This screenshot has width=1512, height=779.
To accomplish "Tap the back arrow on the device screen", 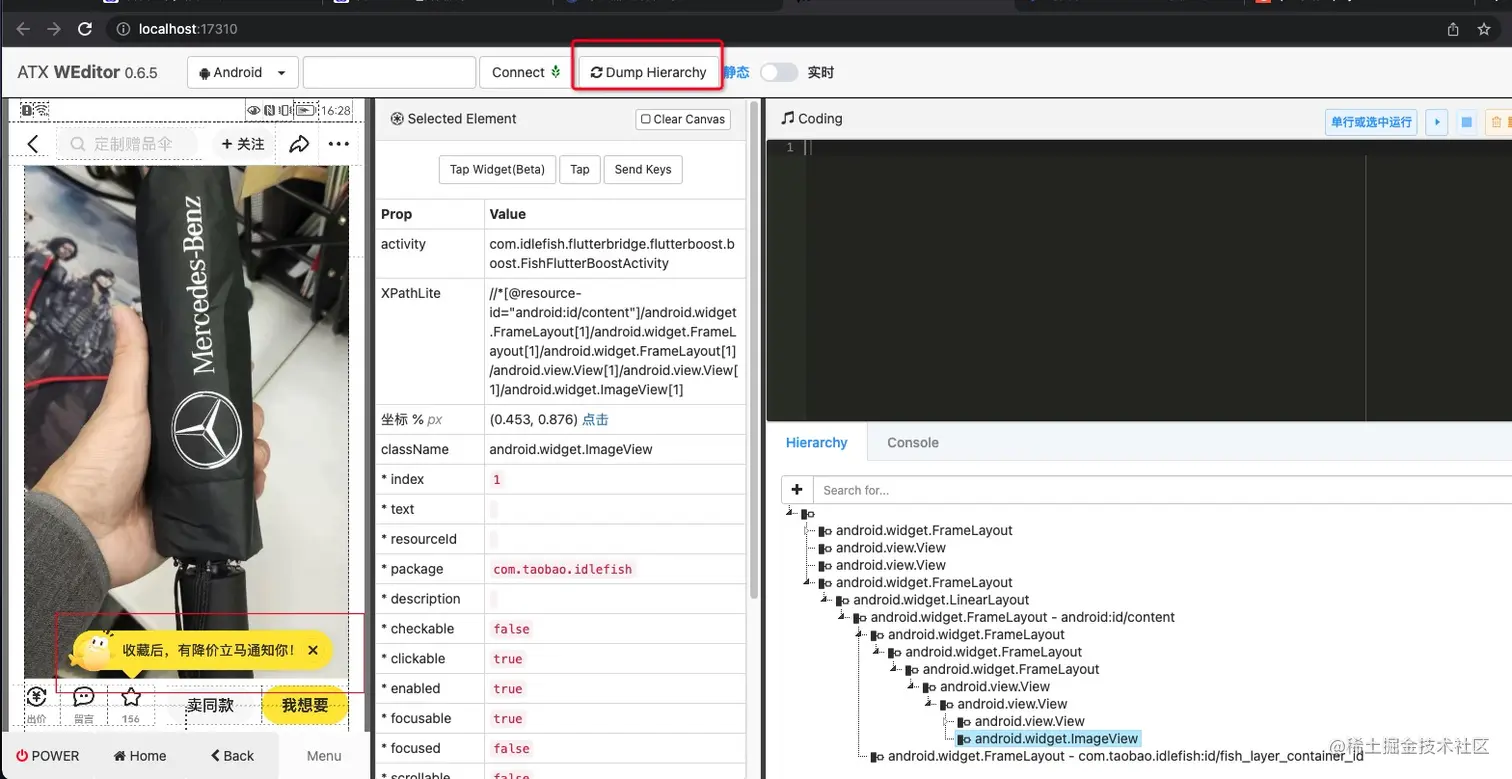I will pyautogui.click(x=33, y=144).
